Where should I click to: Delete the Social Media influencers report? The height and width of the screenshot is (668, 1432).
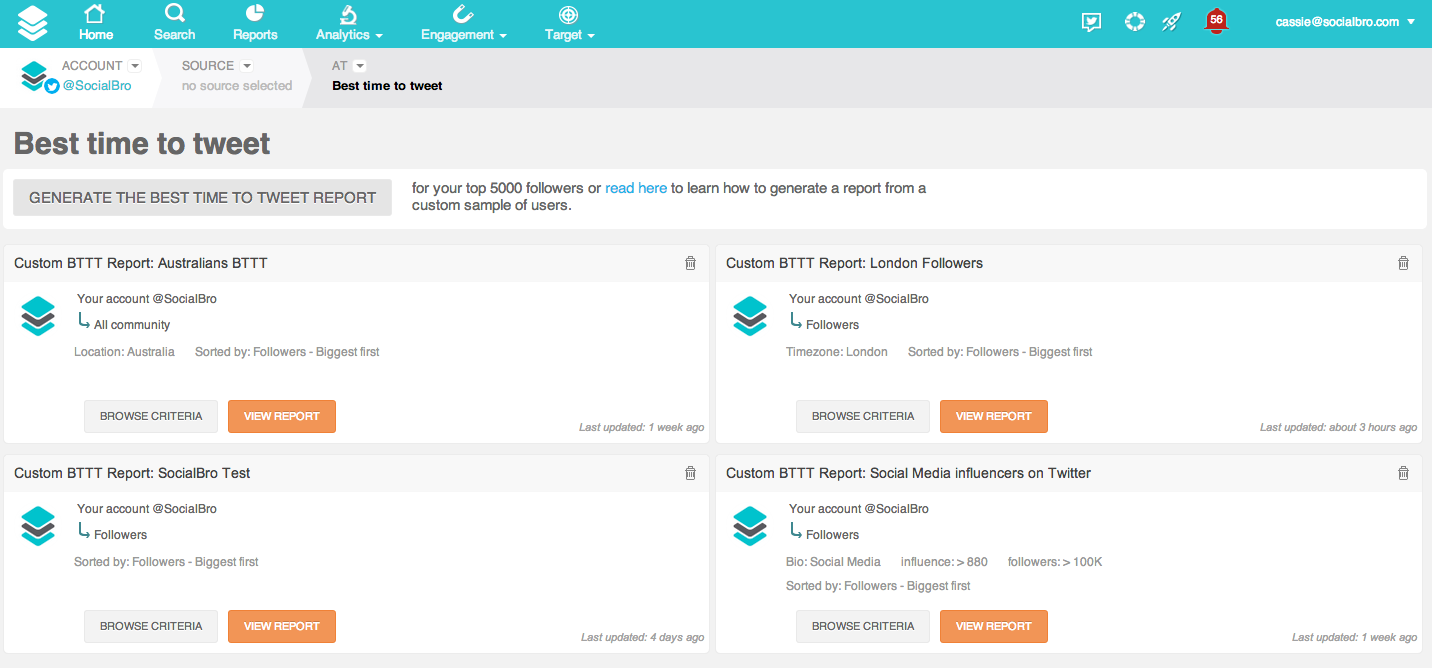point(1403,473)
